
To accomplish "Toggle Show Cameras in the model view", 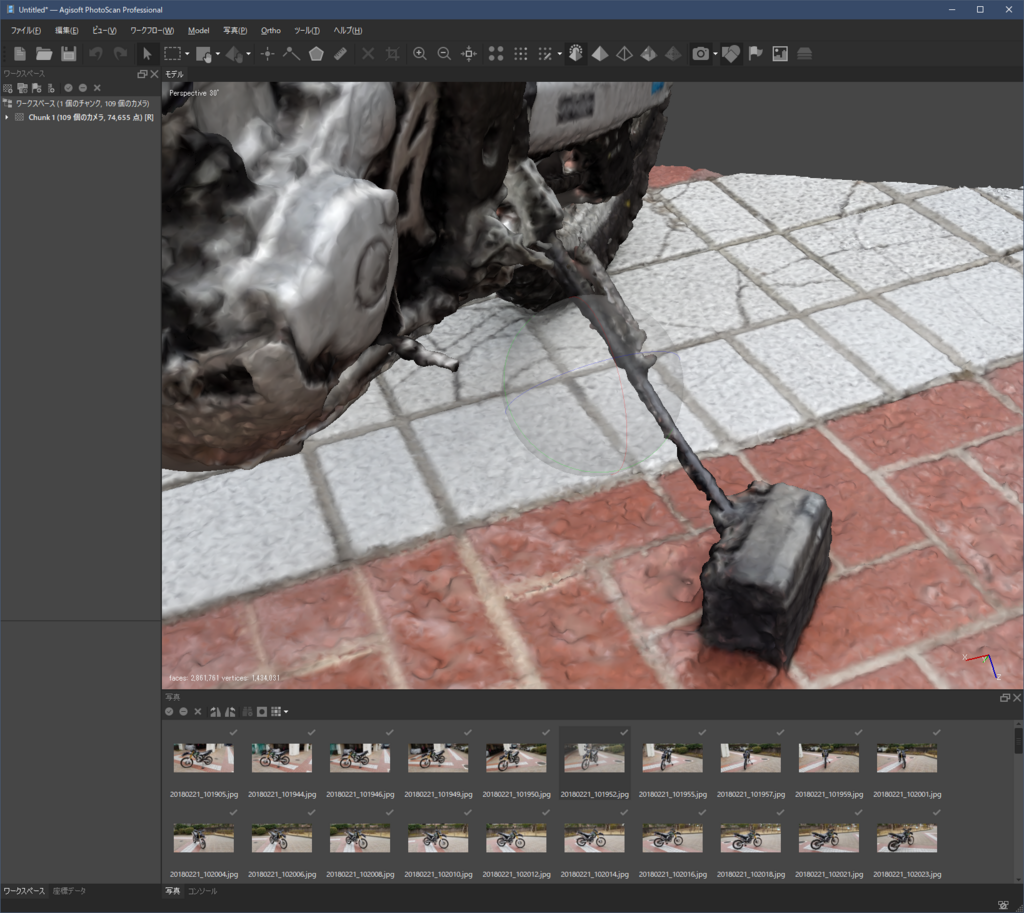I will (x=700, y=54).
